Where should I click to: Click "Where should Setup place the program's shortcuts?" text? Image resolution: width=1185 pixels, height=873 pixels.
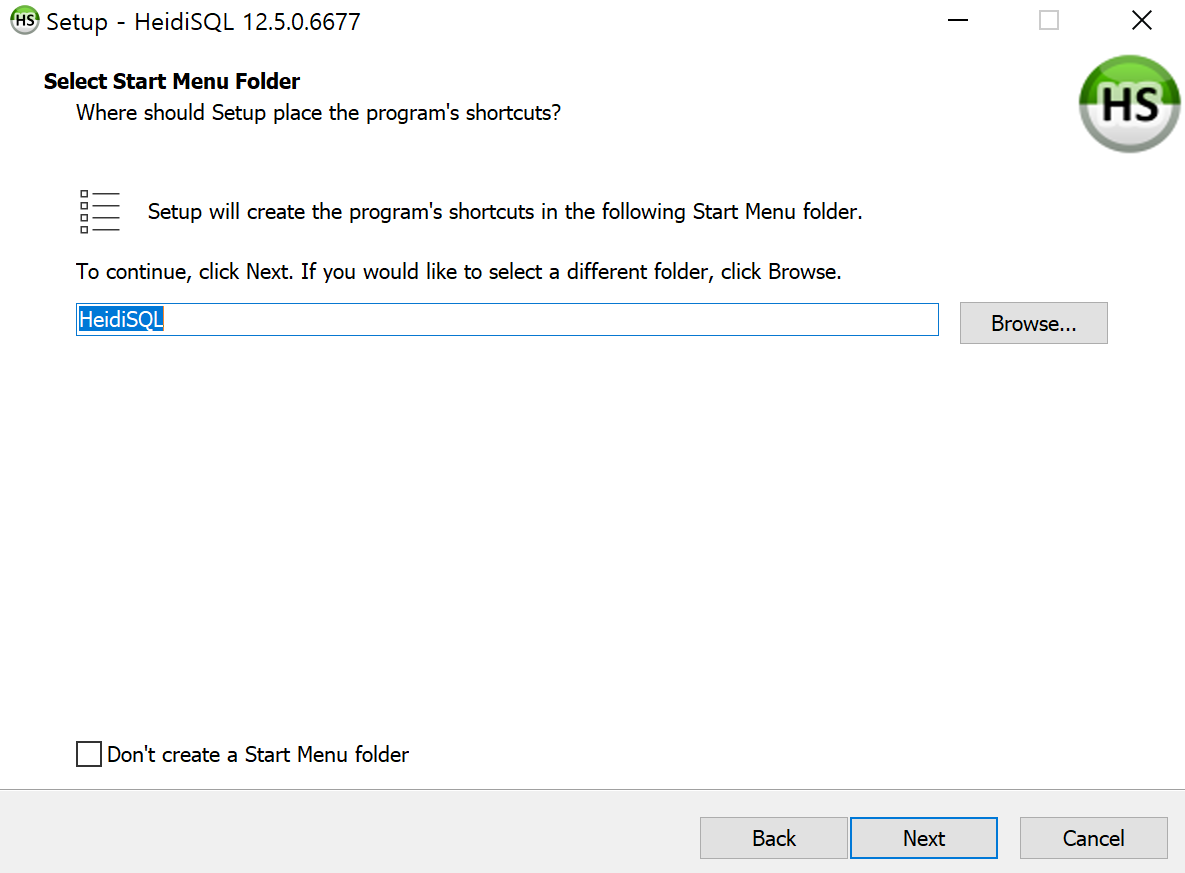tap(318, 113)
